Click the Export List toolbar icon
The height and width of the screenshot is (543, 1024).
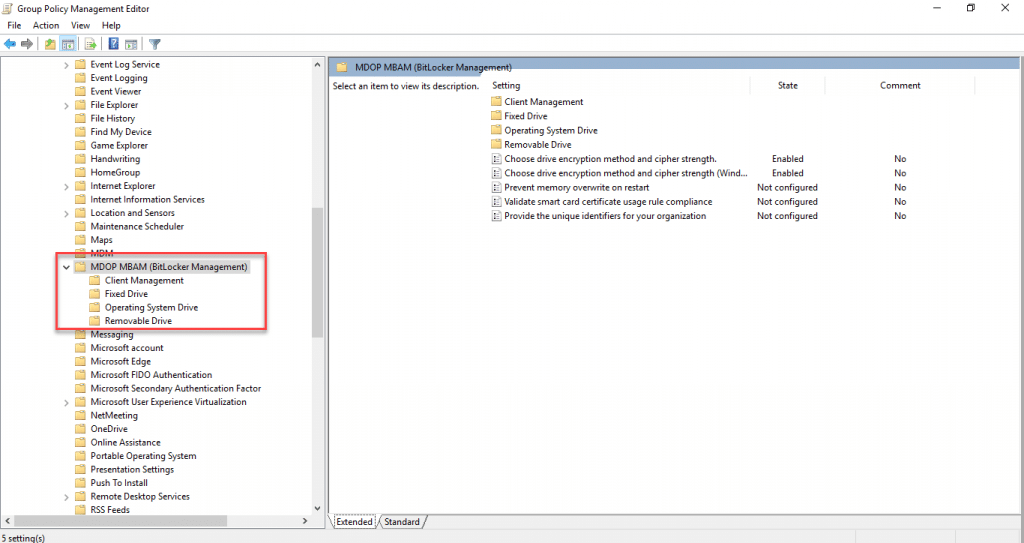(x=90, y=44)
